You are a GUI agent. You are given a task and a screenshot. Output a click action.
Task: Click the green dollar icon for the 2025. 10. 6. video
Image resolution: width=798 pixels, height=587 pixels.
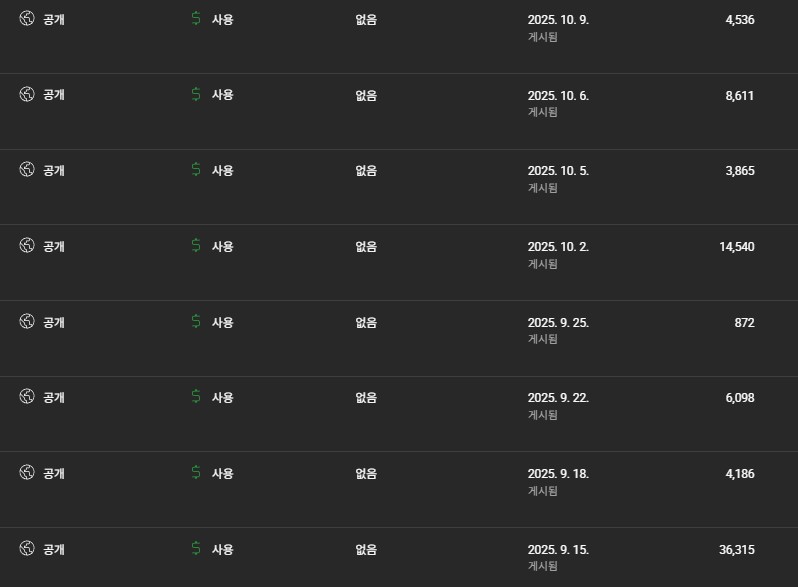195,95
